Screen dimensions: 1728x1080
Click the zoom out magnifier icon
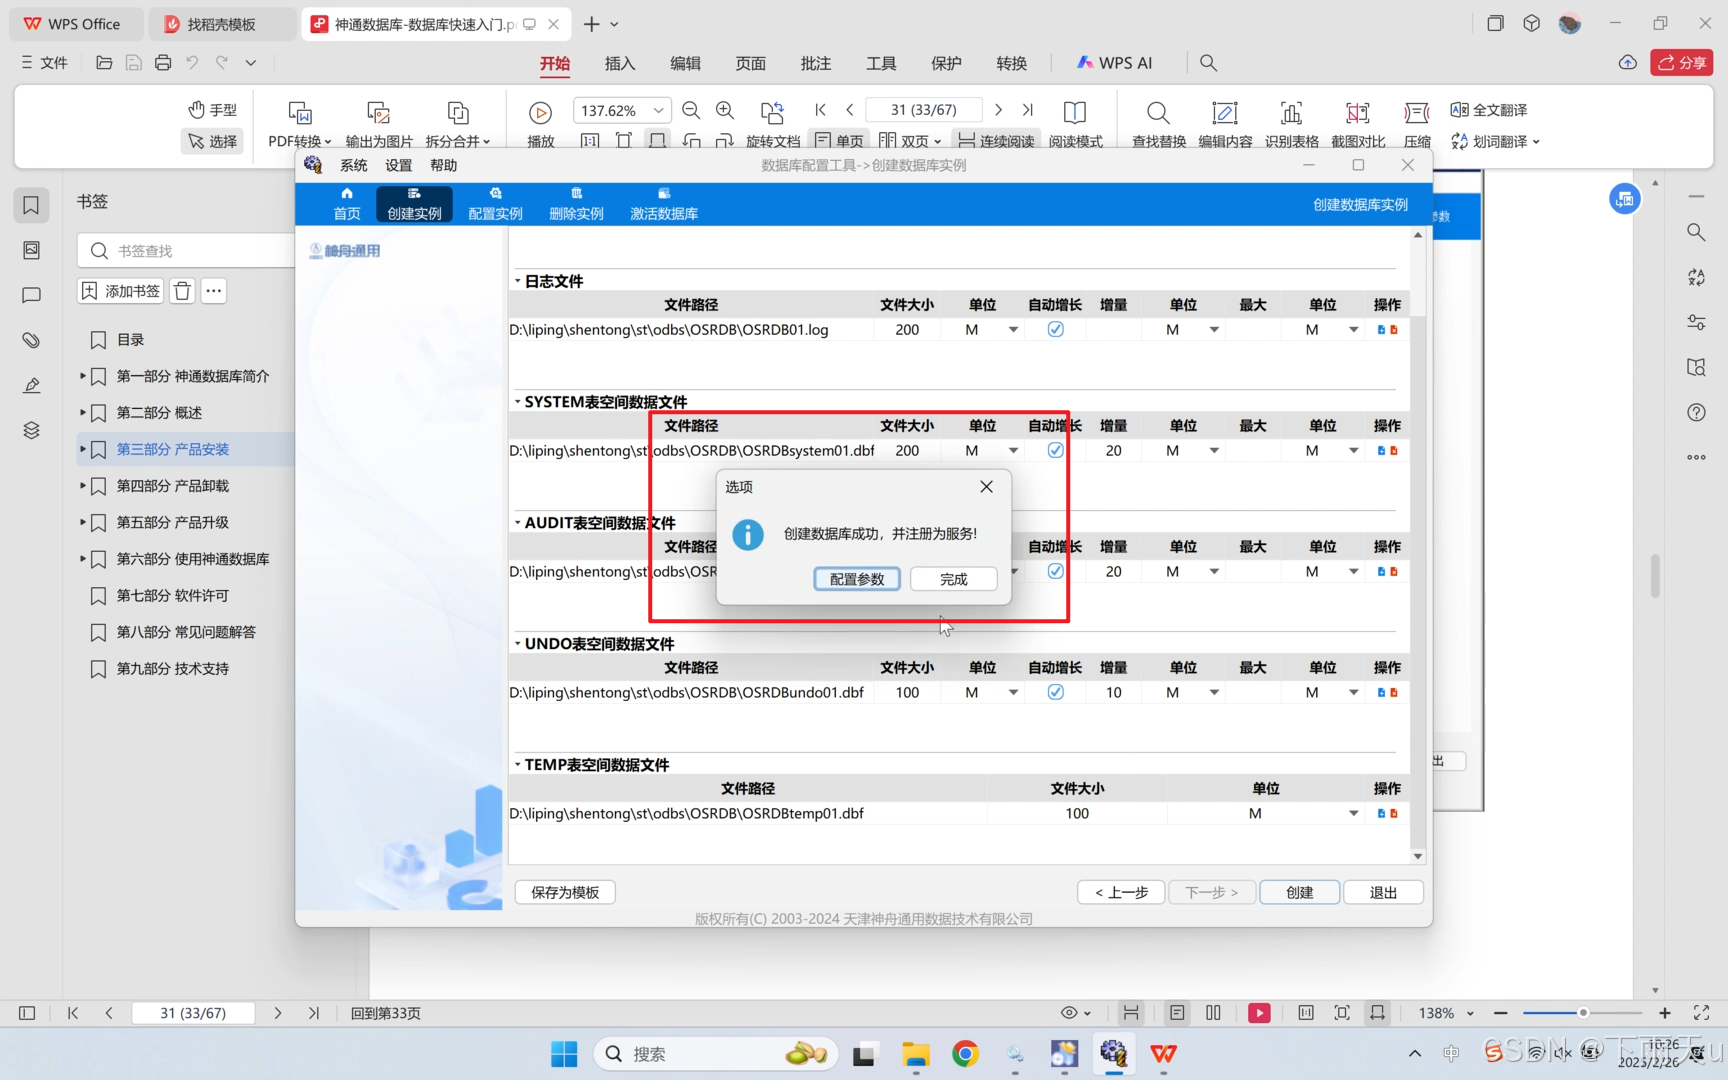pos(691,111)
